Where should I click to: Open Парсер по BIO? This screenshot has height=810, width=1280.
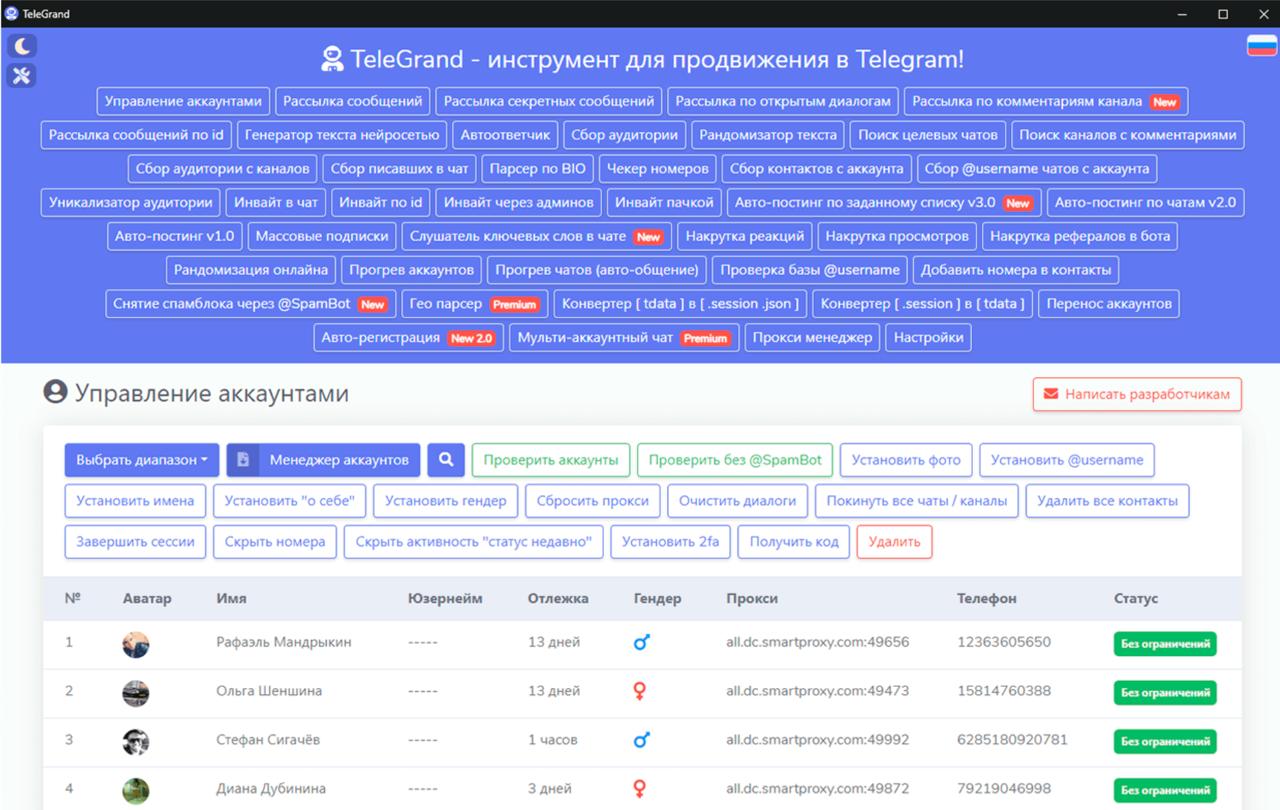(x=538, y=169)
